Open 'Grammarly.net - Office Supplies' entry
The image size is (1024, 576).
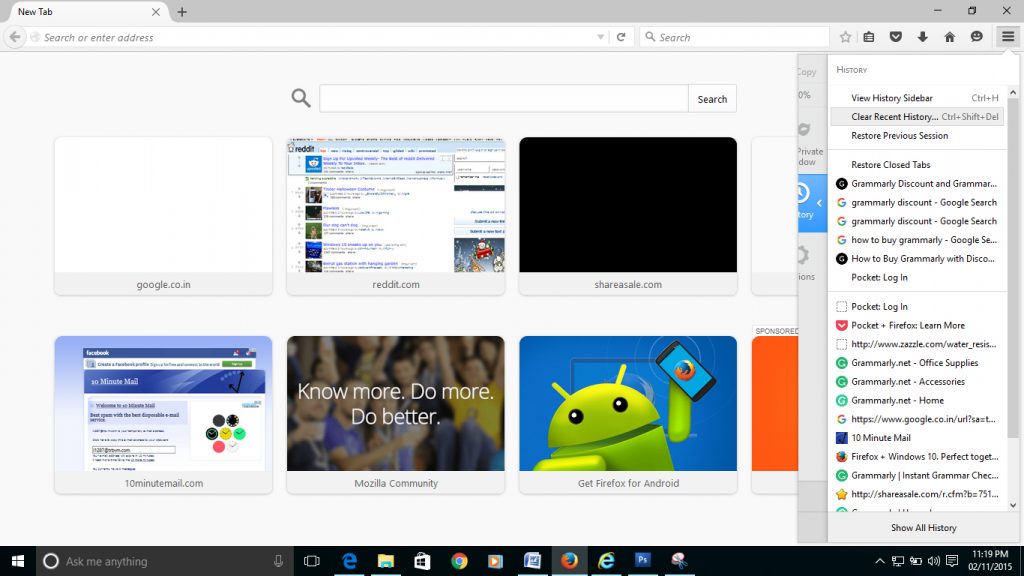(x=918, y=363)
